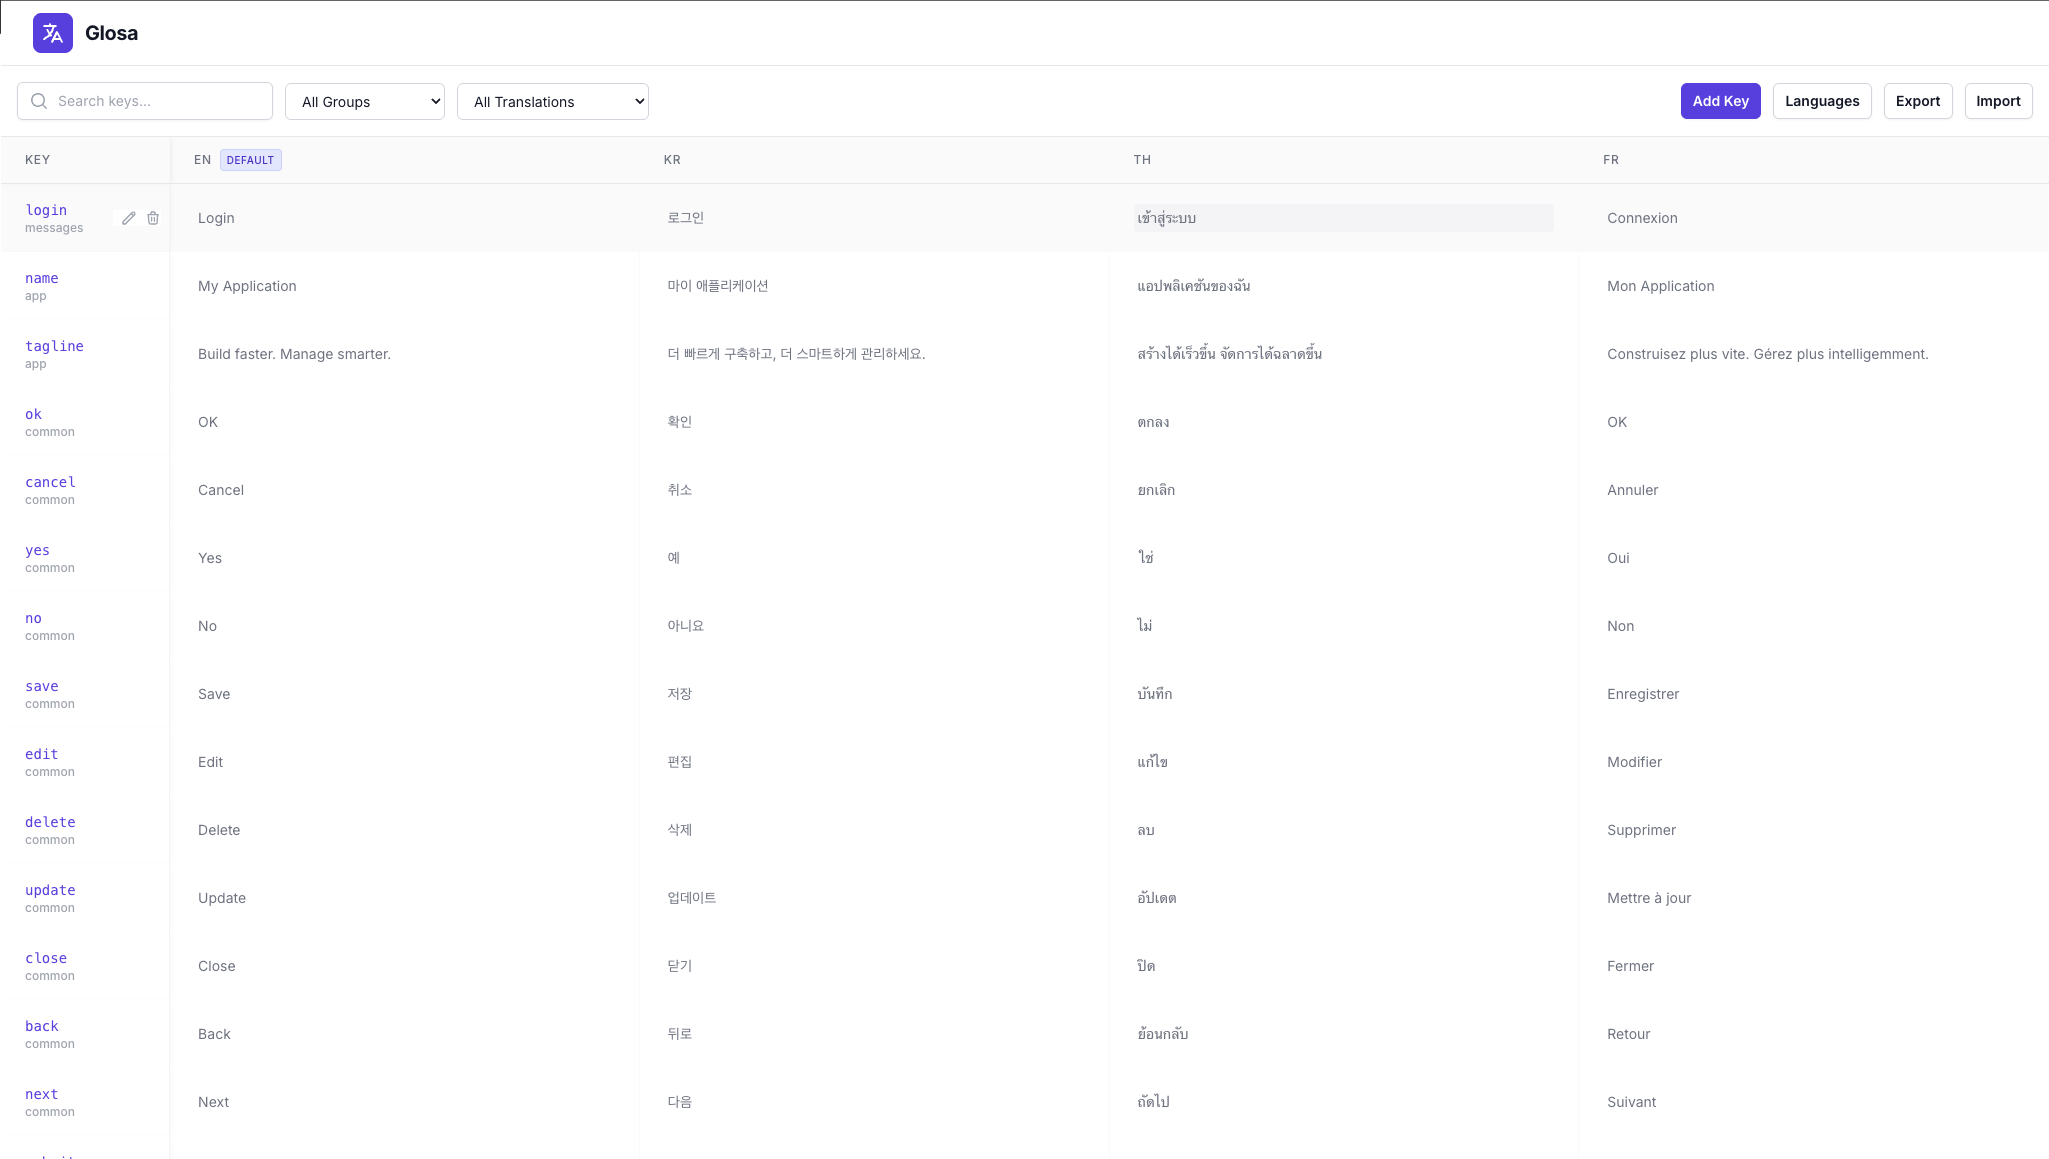Click the magnifier icon in the search box

(x=38, y=100)
